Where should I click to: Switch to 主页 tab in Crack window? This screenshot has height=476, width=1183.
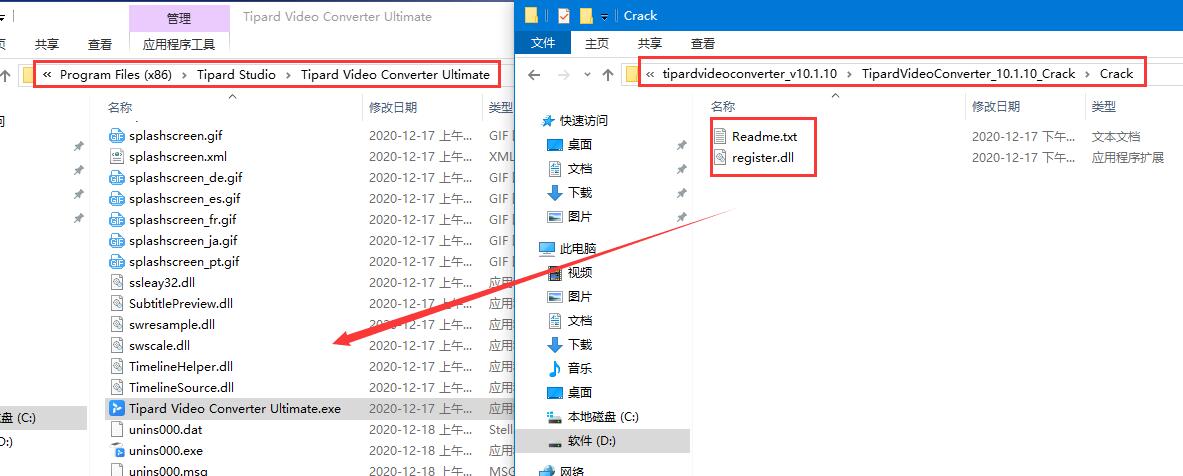[597, 44]
